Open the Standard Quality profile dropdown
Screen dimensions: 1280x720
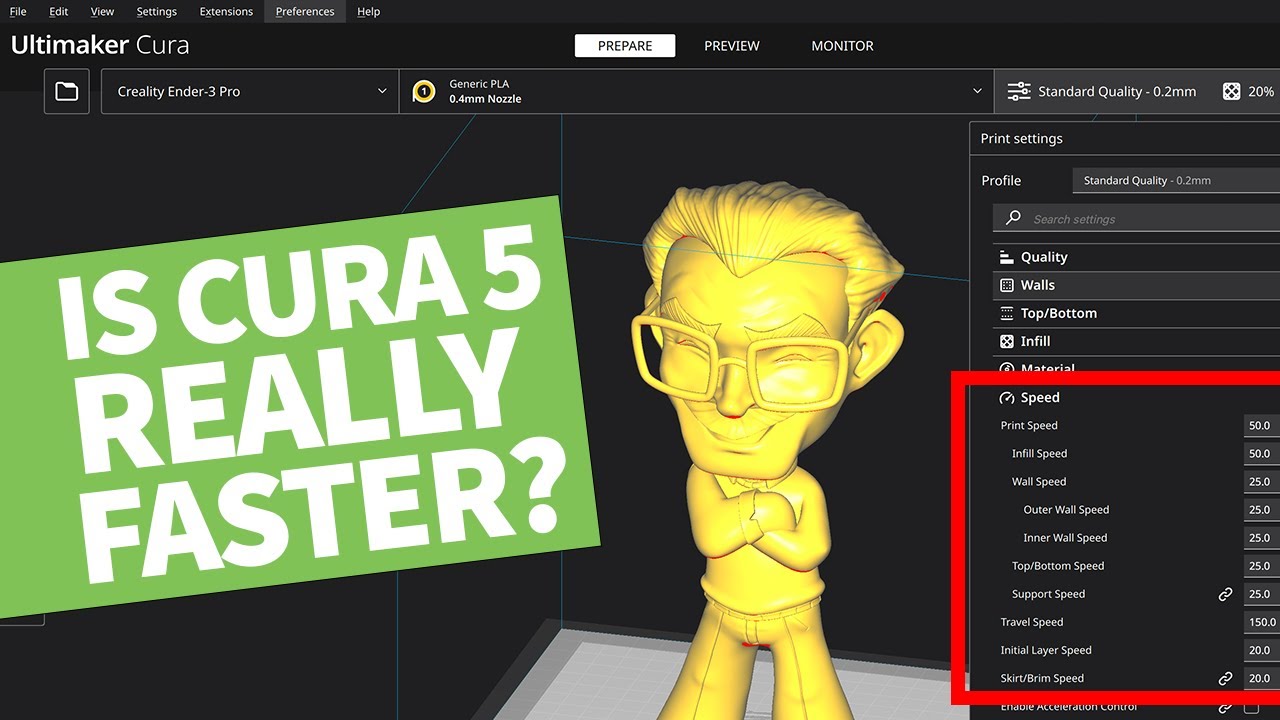(x=1176, y=181)
